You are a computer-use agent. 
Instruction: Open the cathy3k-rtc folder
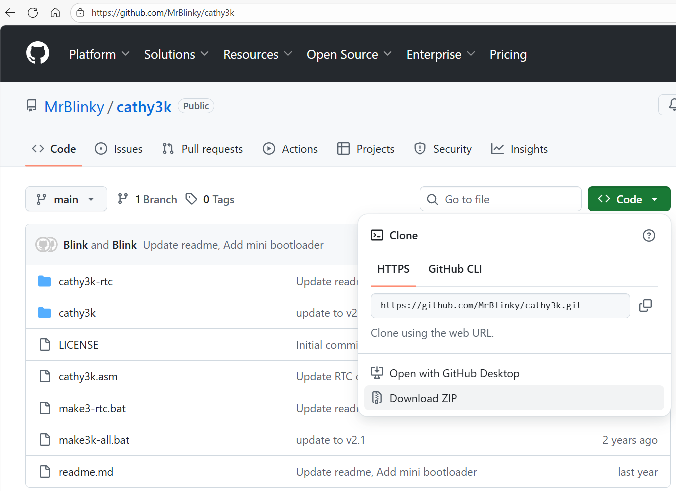(x=85, y=281)
